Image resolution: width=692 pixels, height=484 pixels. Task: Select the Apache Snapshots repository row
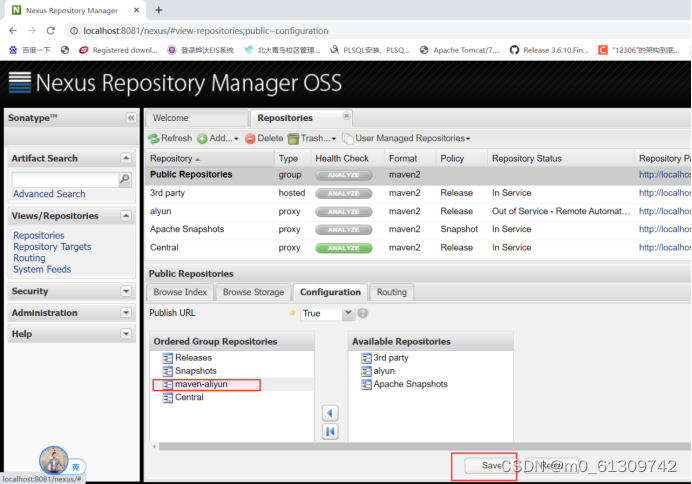click(x=417, y=229)
